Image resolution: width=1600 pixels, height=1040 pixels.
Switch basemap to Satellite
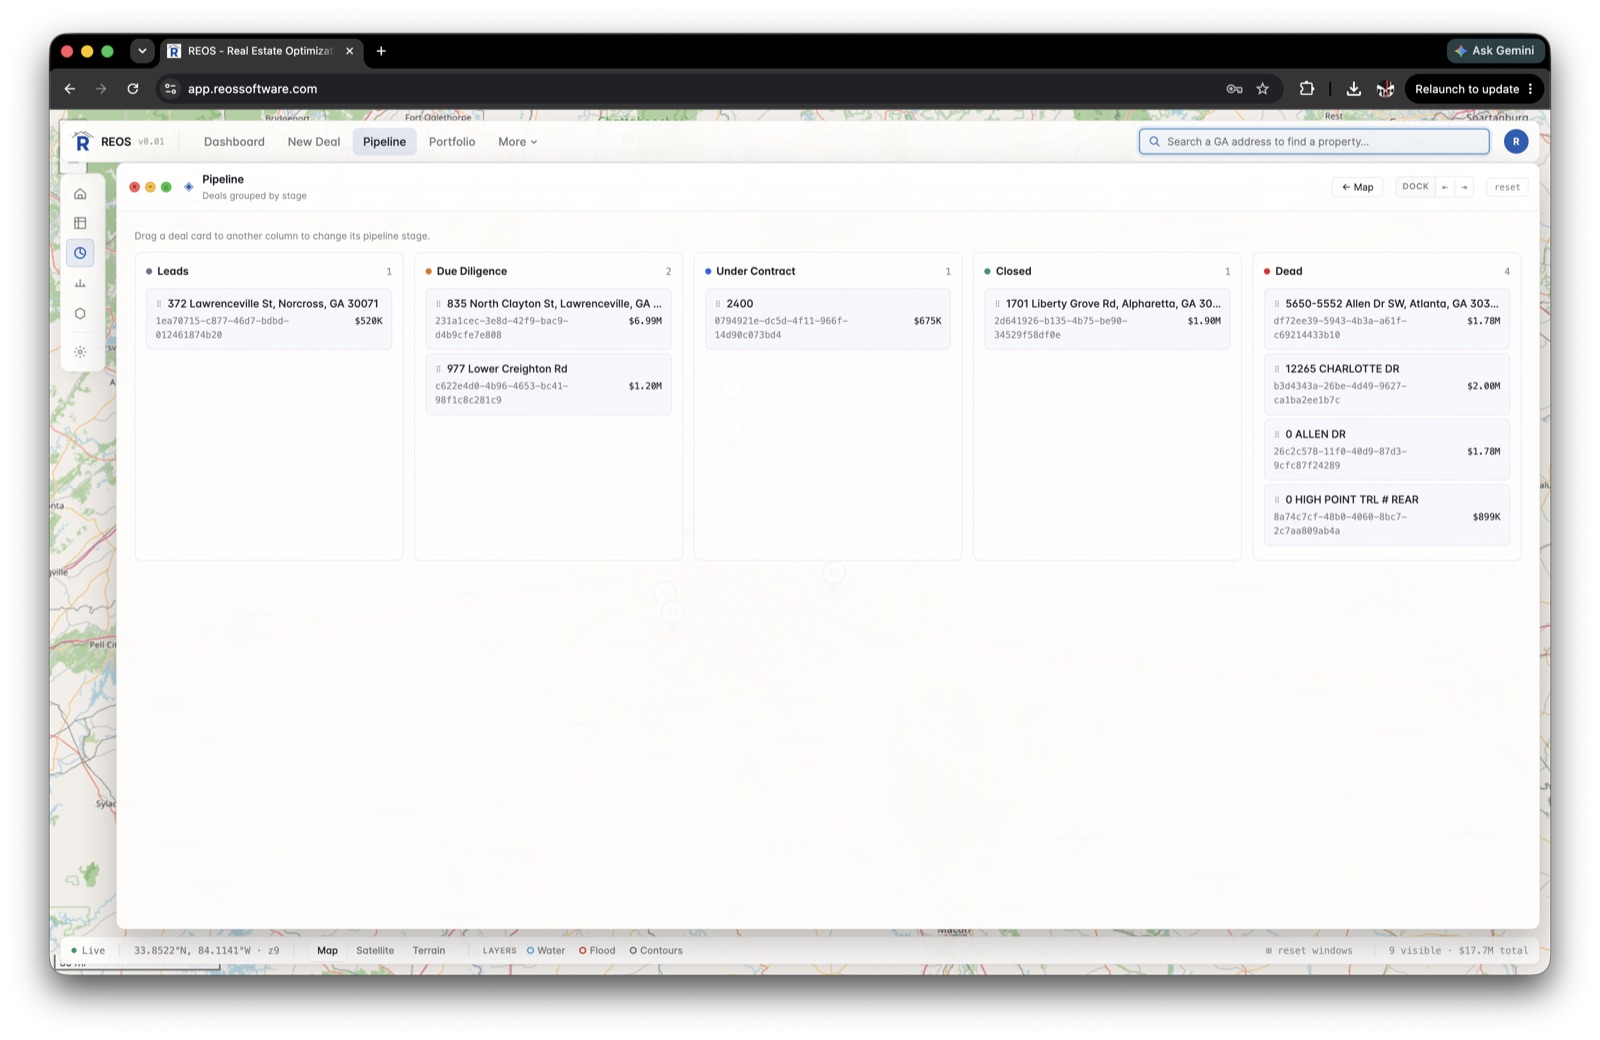click(375, 951)
